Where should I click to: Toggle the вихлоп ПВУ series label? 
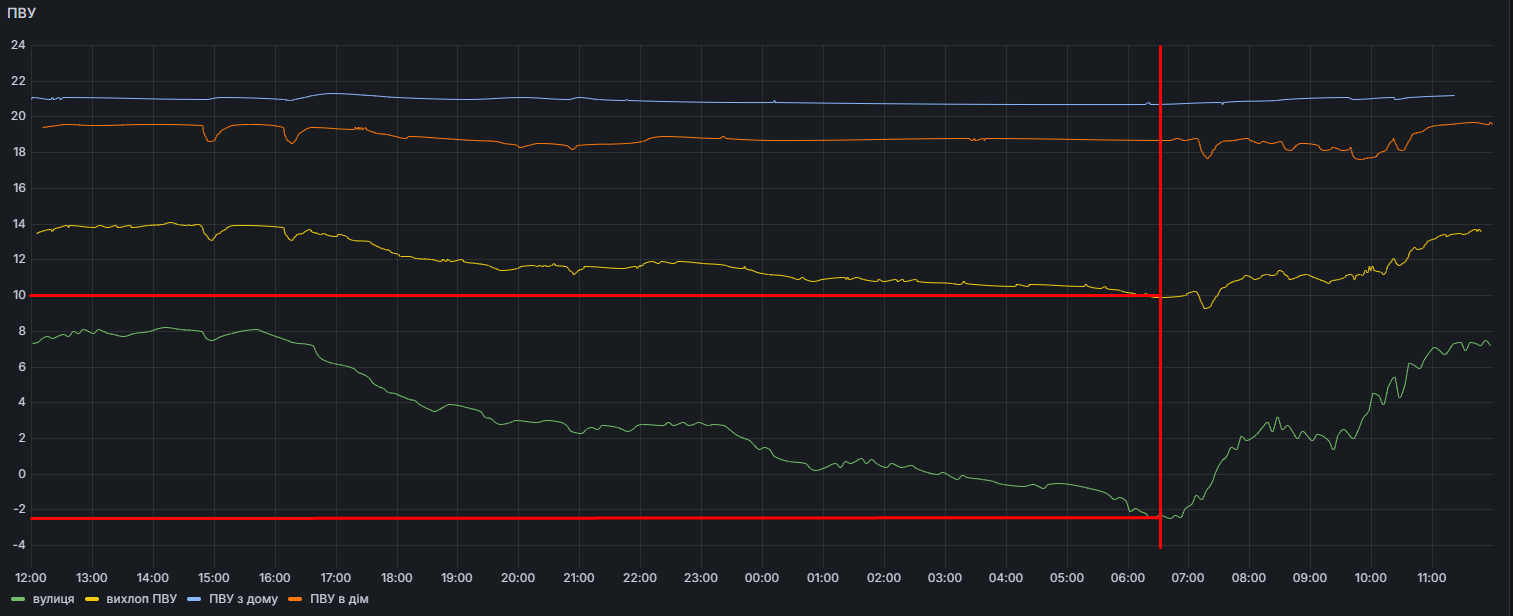(x=141, y=599)
